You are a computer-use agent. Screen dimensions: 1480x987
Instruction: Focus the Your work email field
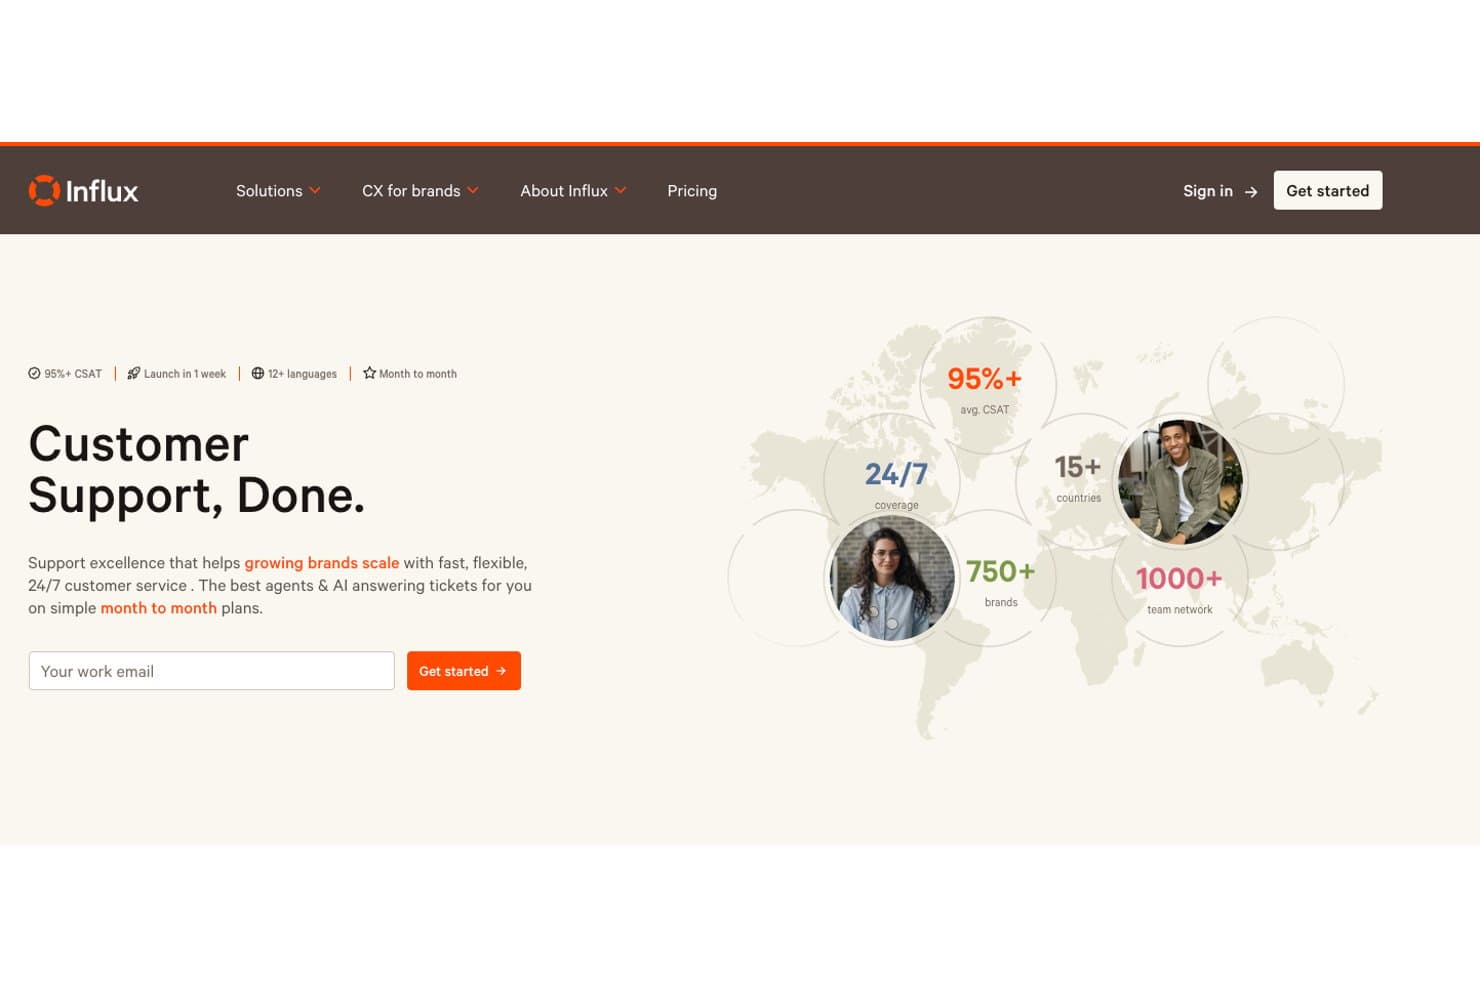211,671
